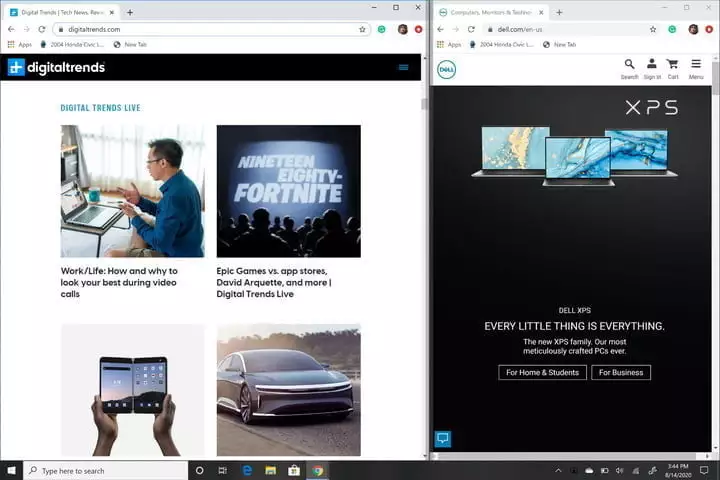The width and height of the screenshot is (720, 480).
Task: Click the Nineteen Eighty-Fortnite thumbnail
Action: (288, 191)
